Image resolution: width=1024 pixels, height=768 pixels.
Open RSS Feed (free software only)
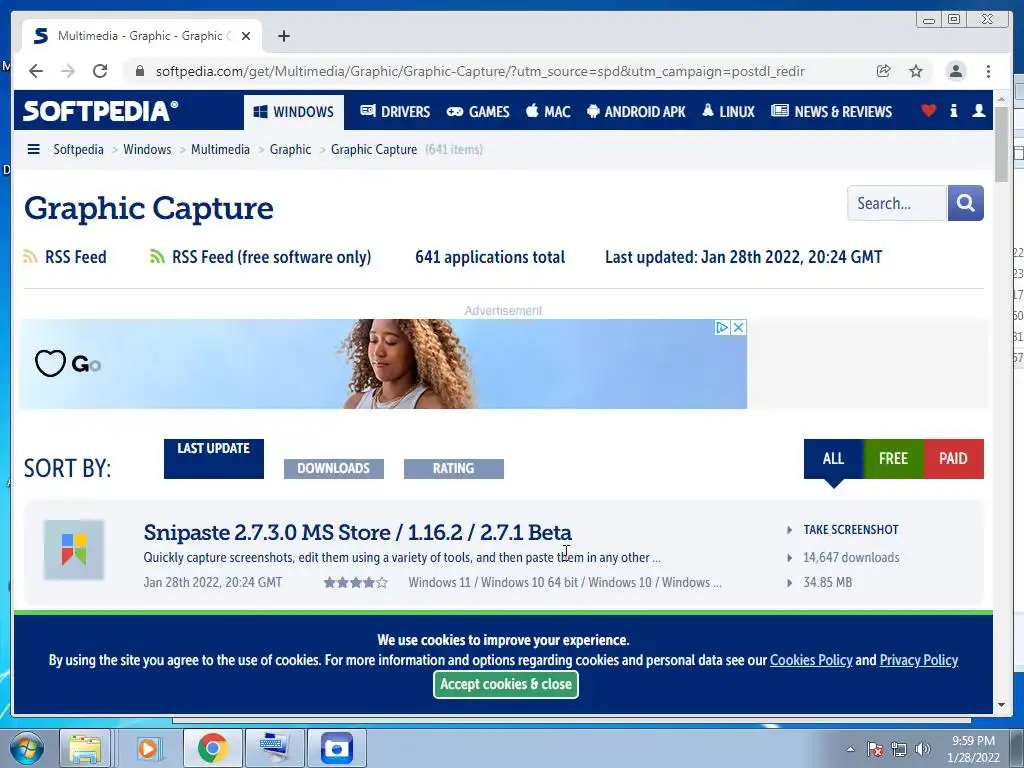pos(261,257)
